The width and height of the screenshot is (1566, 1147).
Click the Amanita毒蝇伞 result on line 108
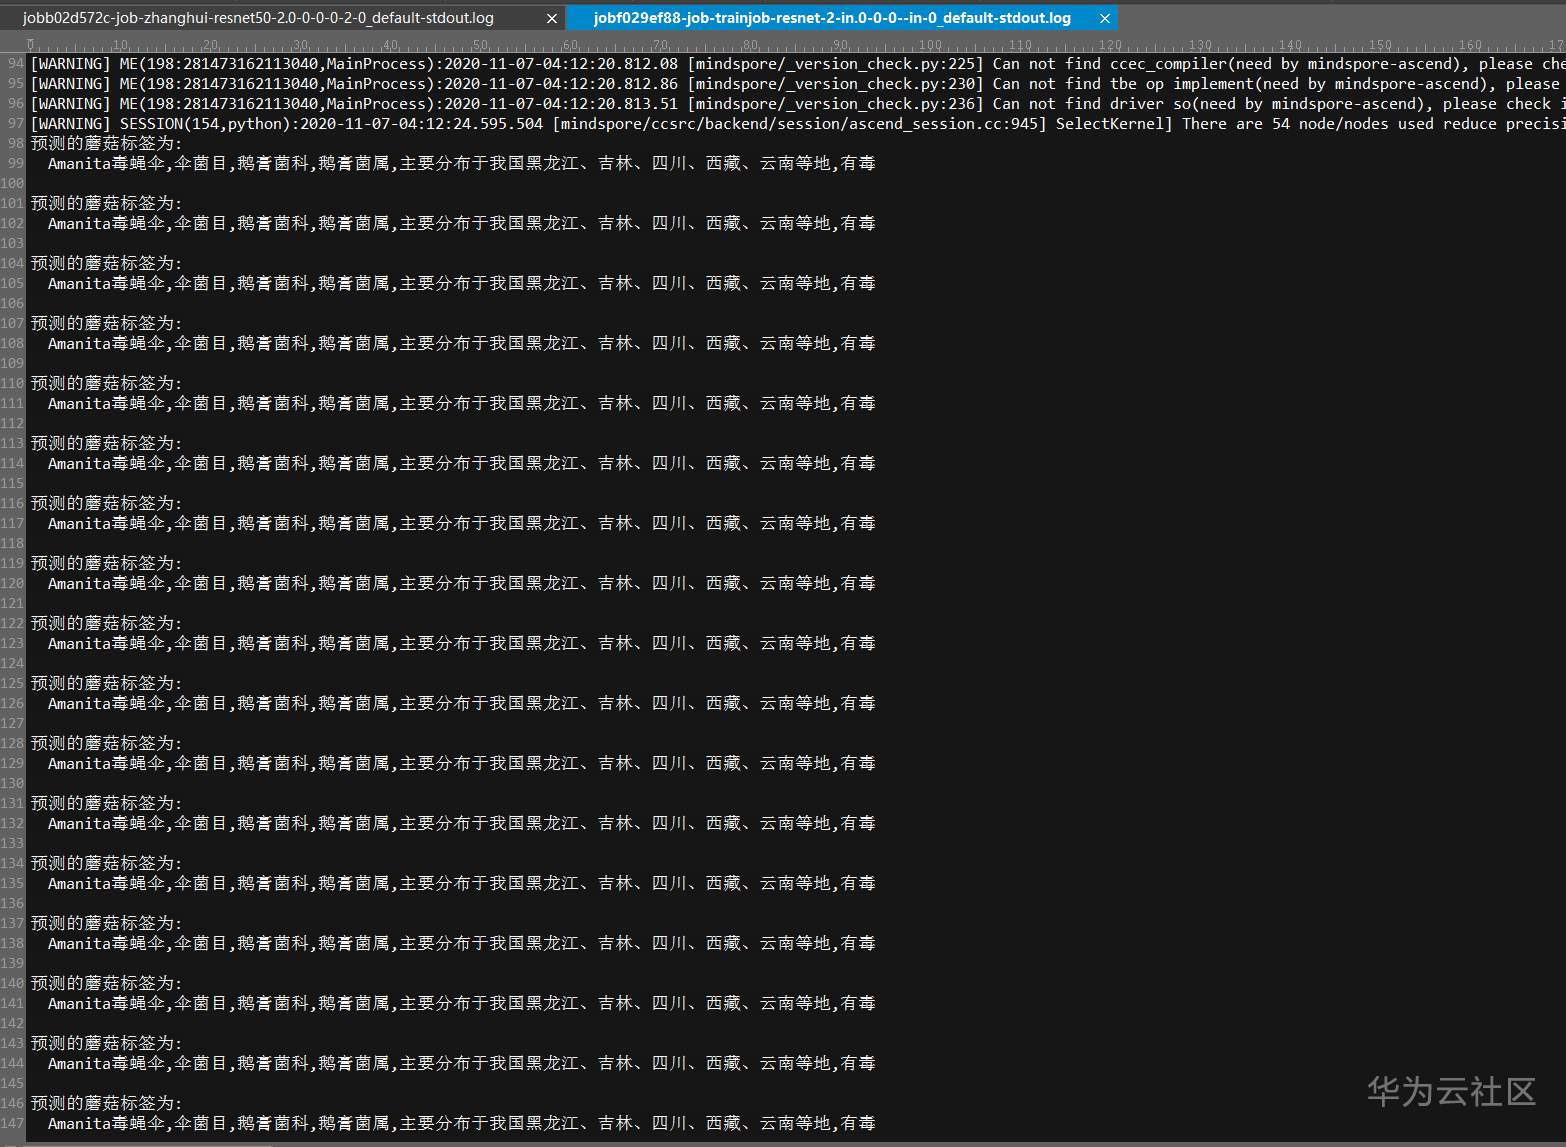[x=462, y=344]
